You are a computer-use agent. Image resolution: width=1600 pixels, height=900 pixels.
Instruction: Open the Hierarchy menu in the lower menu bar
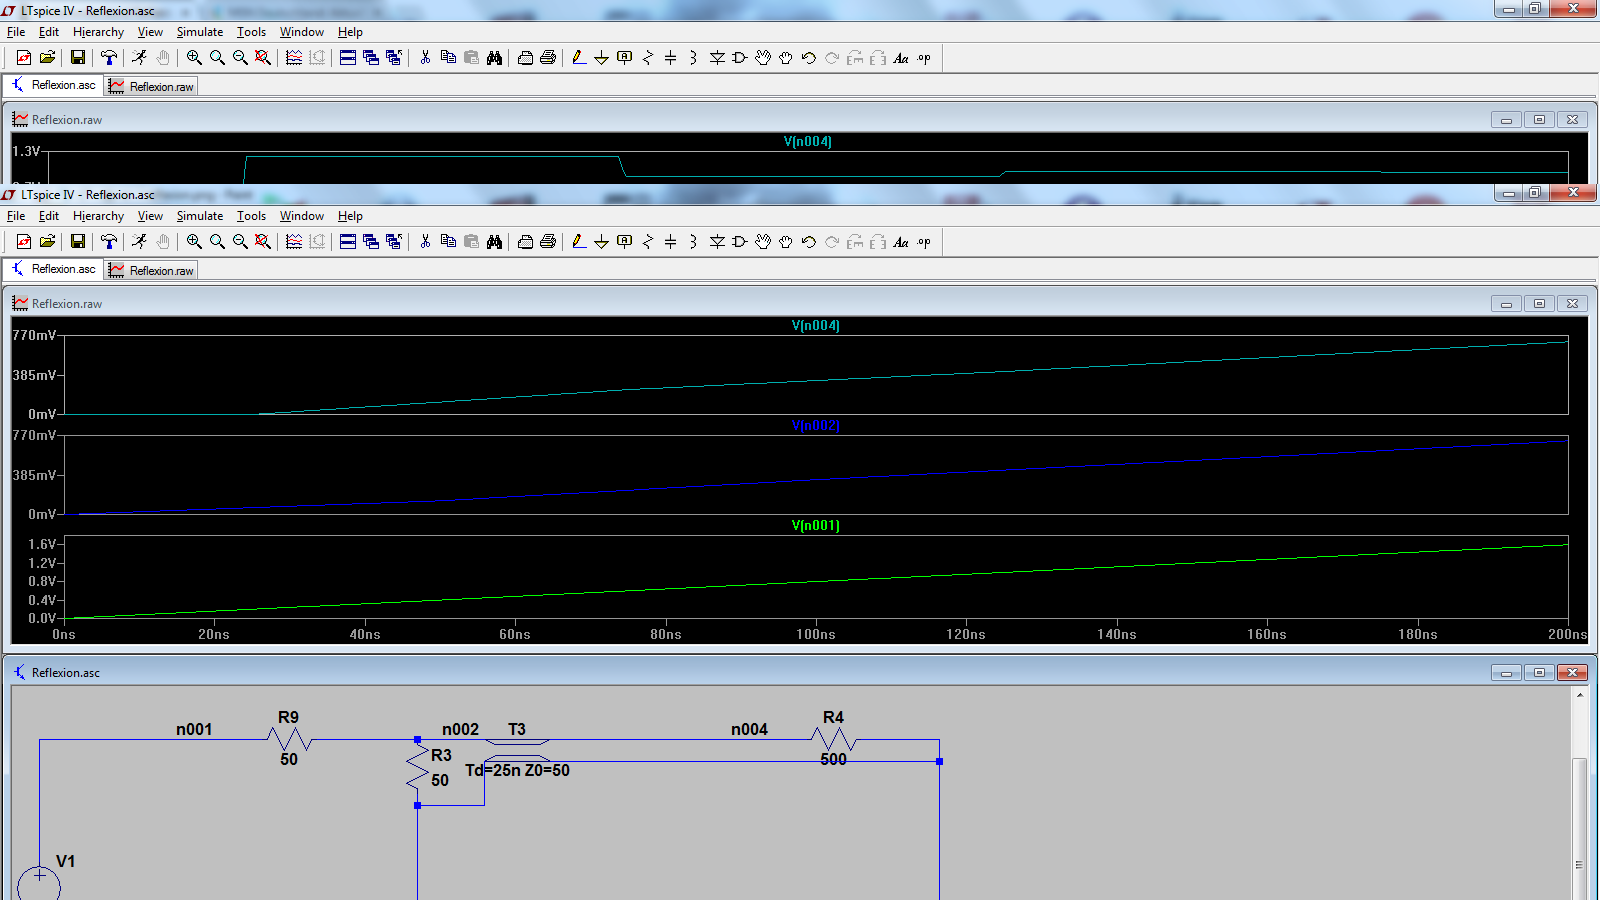tap(98, 216)
